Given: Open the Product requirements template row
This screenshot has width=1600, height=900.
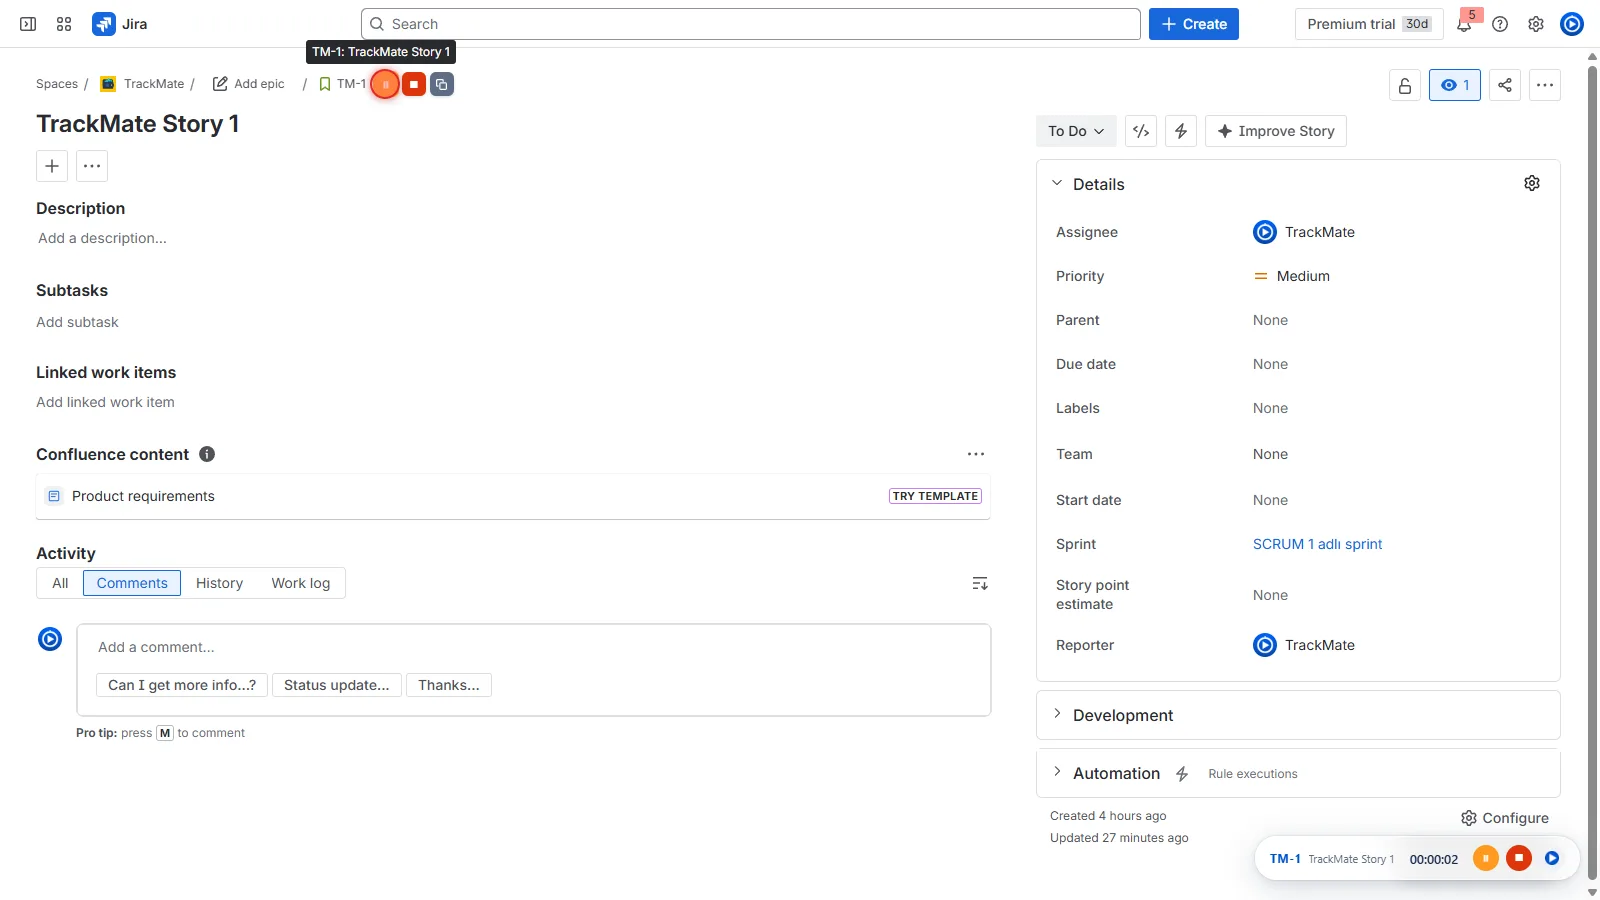Looking at the screenshot, I should [513, 496].
